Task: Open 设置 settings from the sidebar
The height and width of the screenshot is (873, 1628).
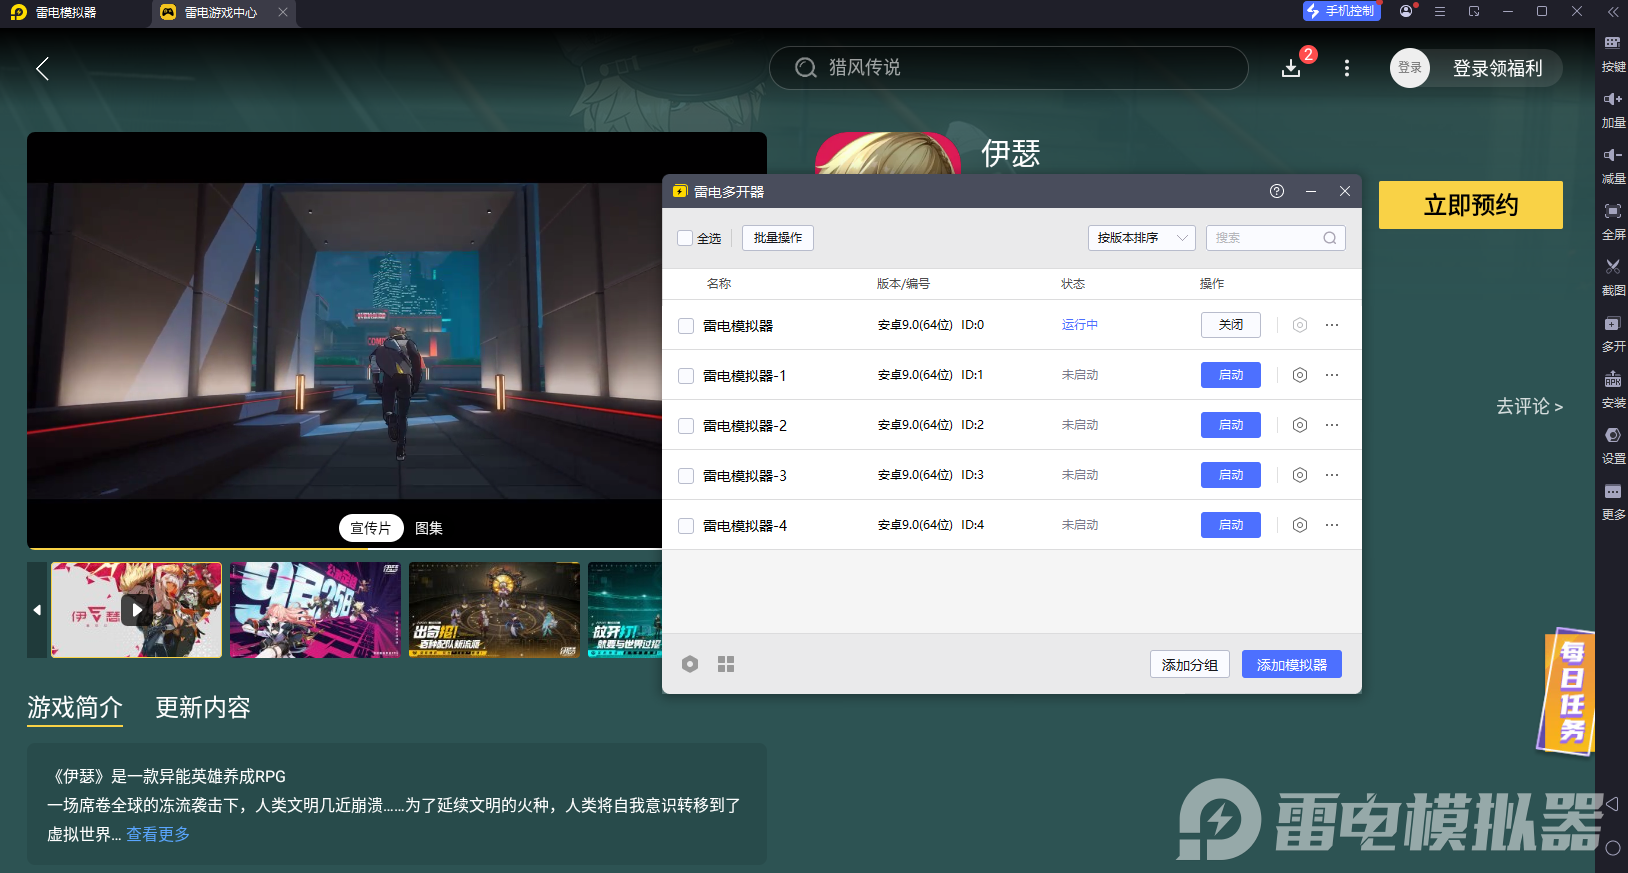Action: (1613, 446)
